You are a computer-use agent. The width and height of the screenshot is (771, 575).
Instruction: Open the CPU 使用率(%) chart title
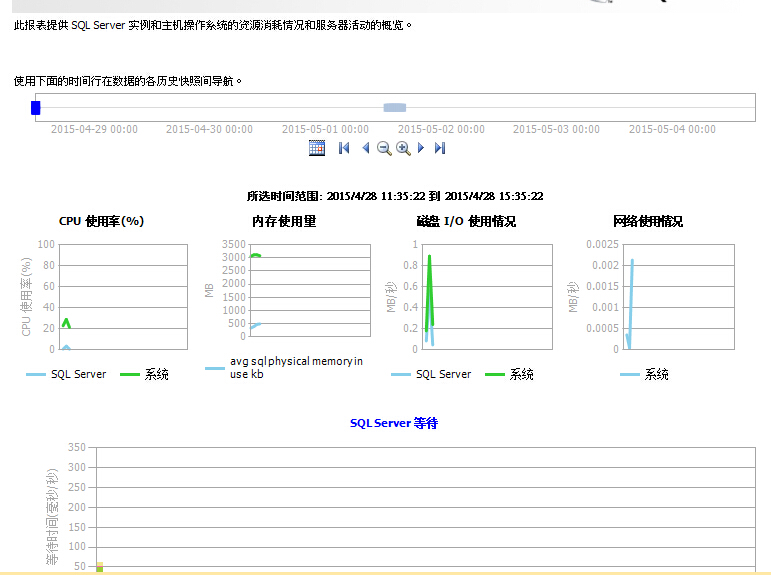pyautogui.click(x=101, y=221)
